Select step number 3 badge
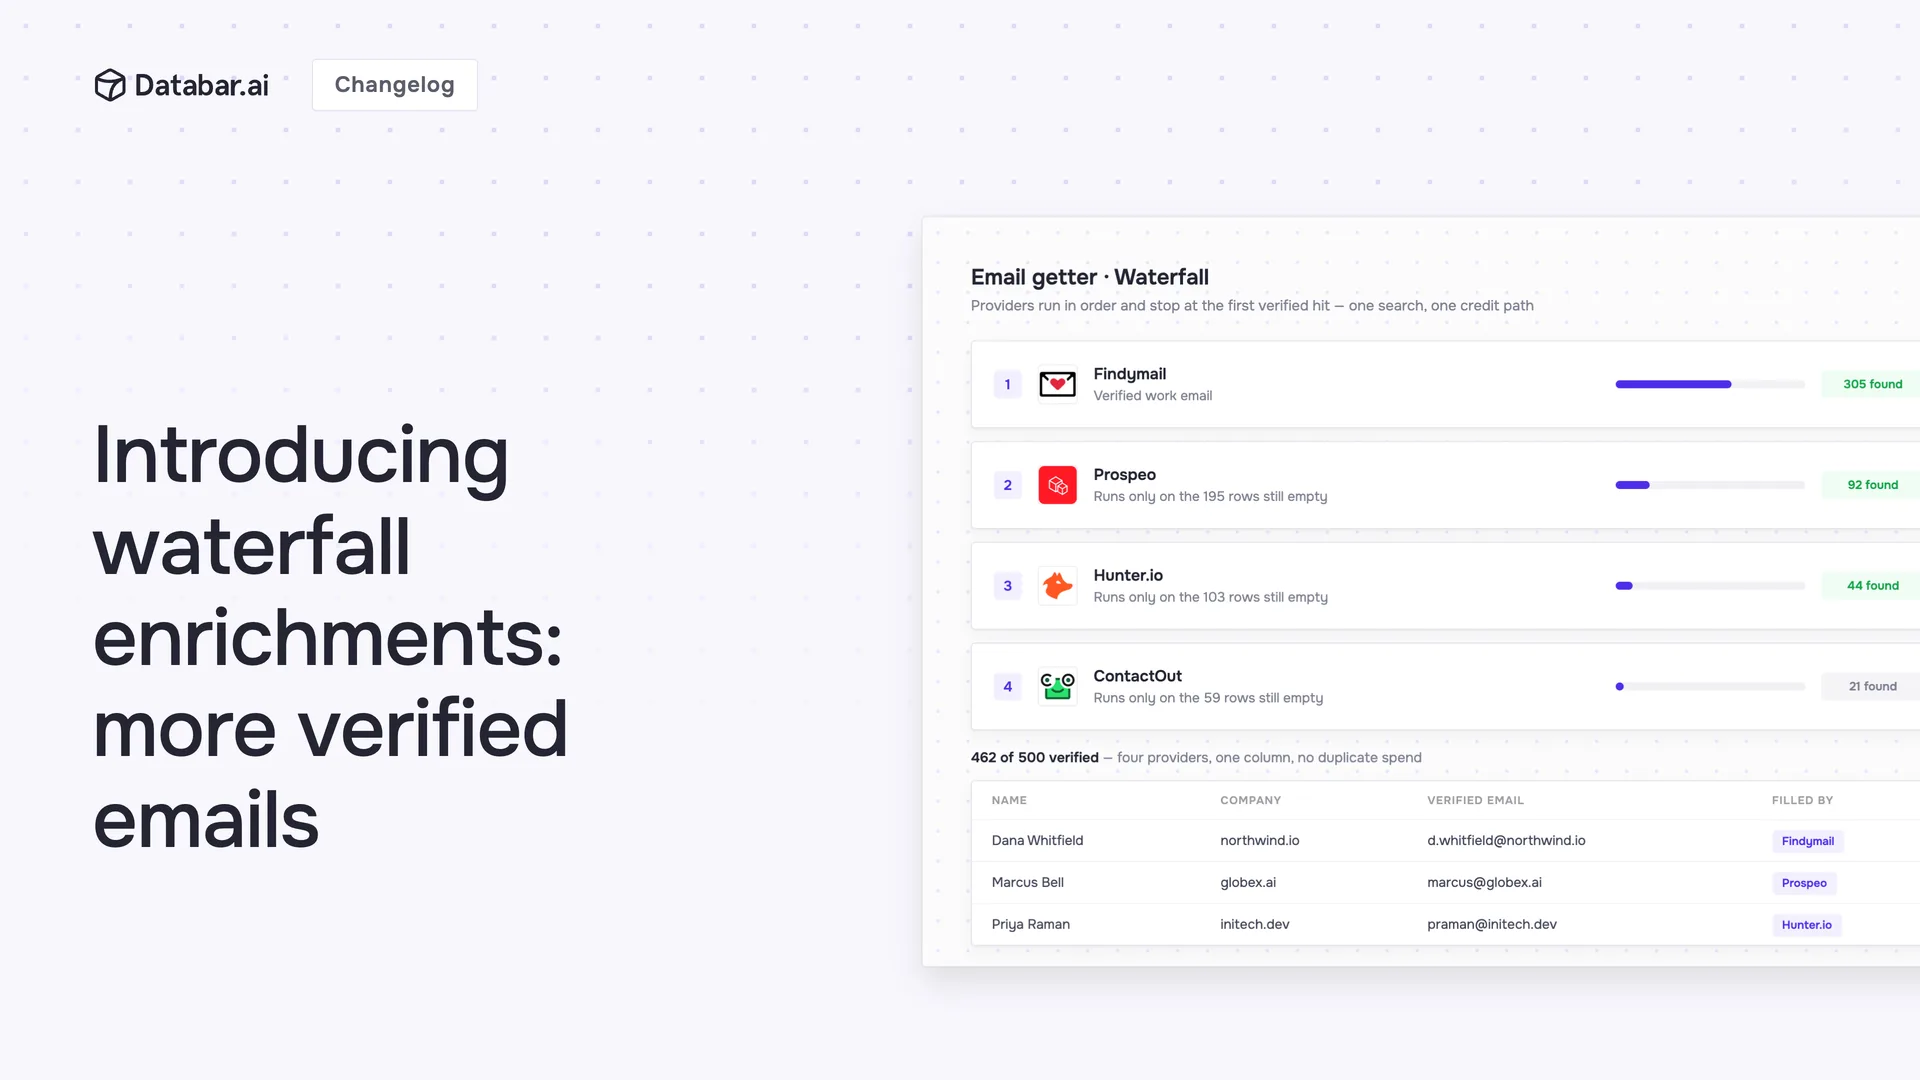 [x=1007, y=586]
